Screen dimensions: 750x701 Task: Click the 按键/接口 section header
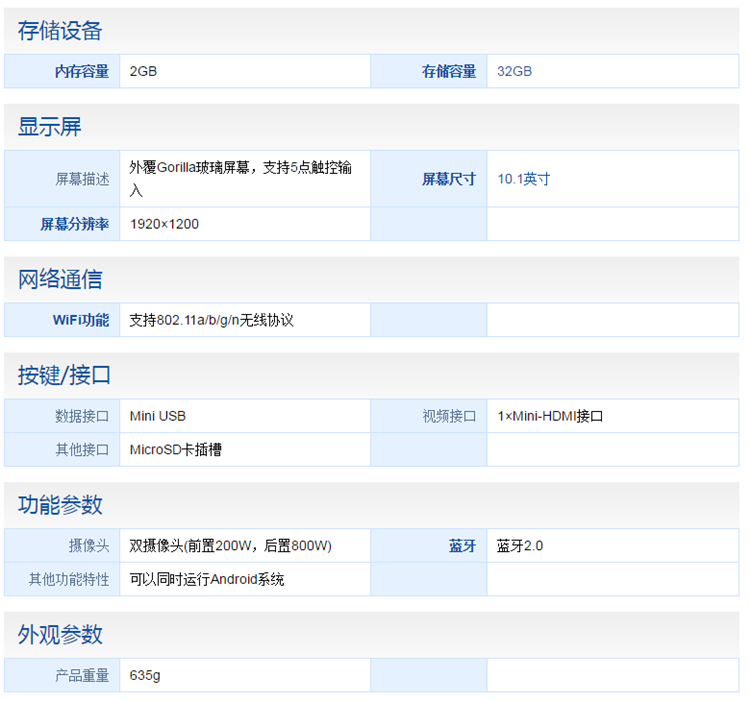pyautogui.click(x=64, y=375)
